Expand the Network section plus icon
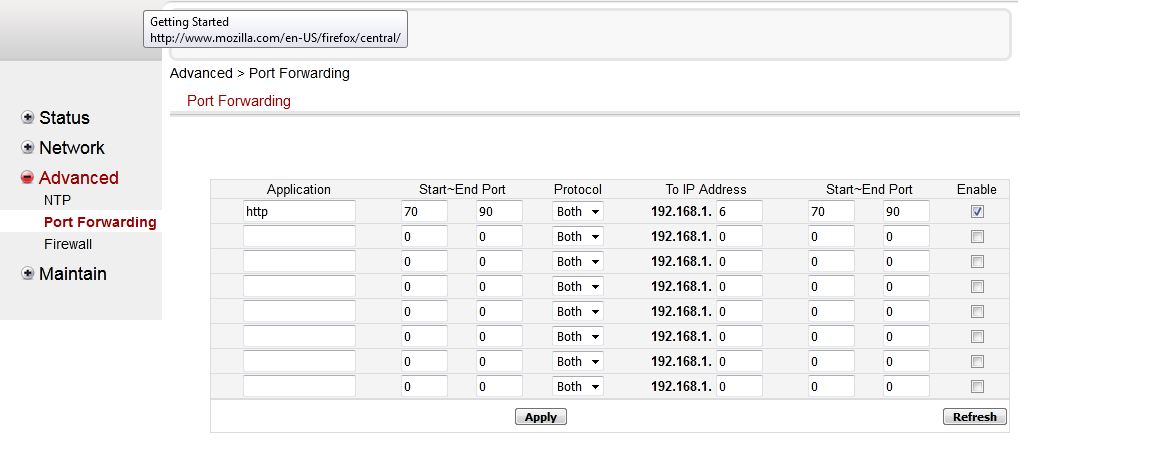 (x=28, y=148)
